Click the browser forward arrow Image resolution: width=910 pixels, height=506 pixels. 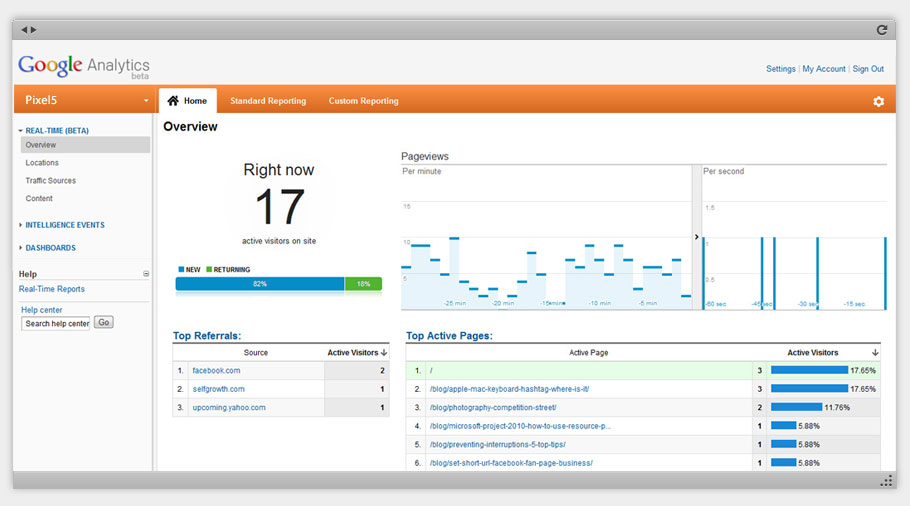point(34,30)
